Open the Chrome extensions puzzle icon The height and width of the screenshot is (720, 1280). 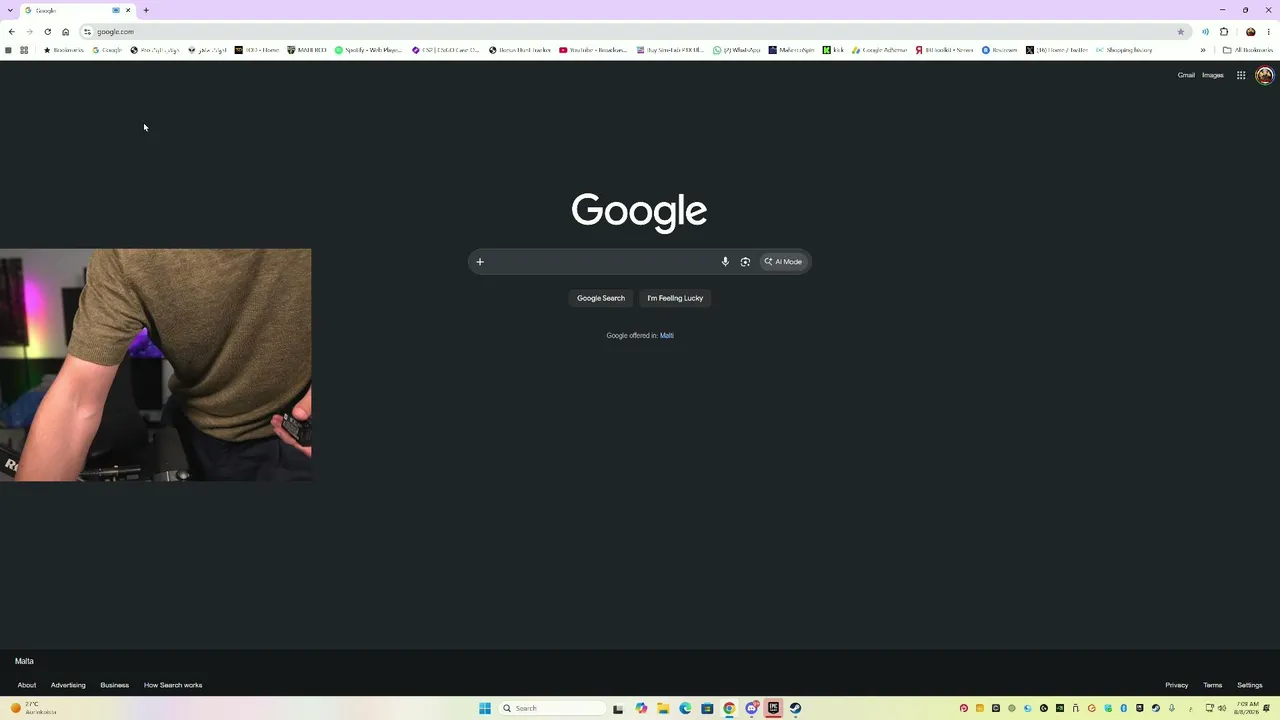coord(1224,32)
